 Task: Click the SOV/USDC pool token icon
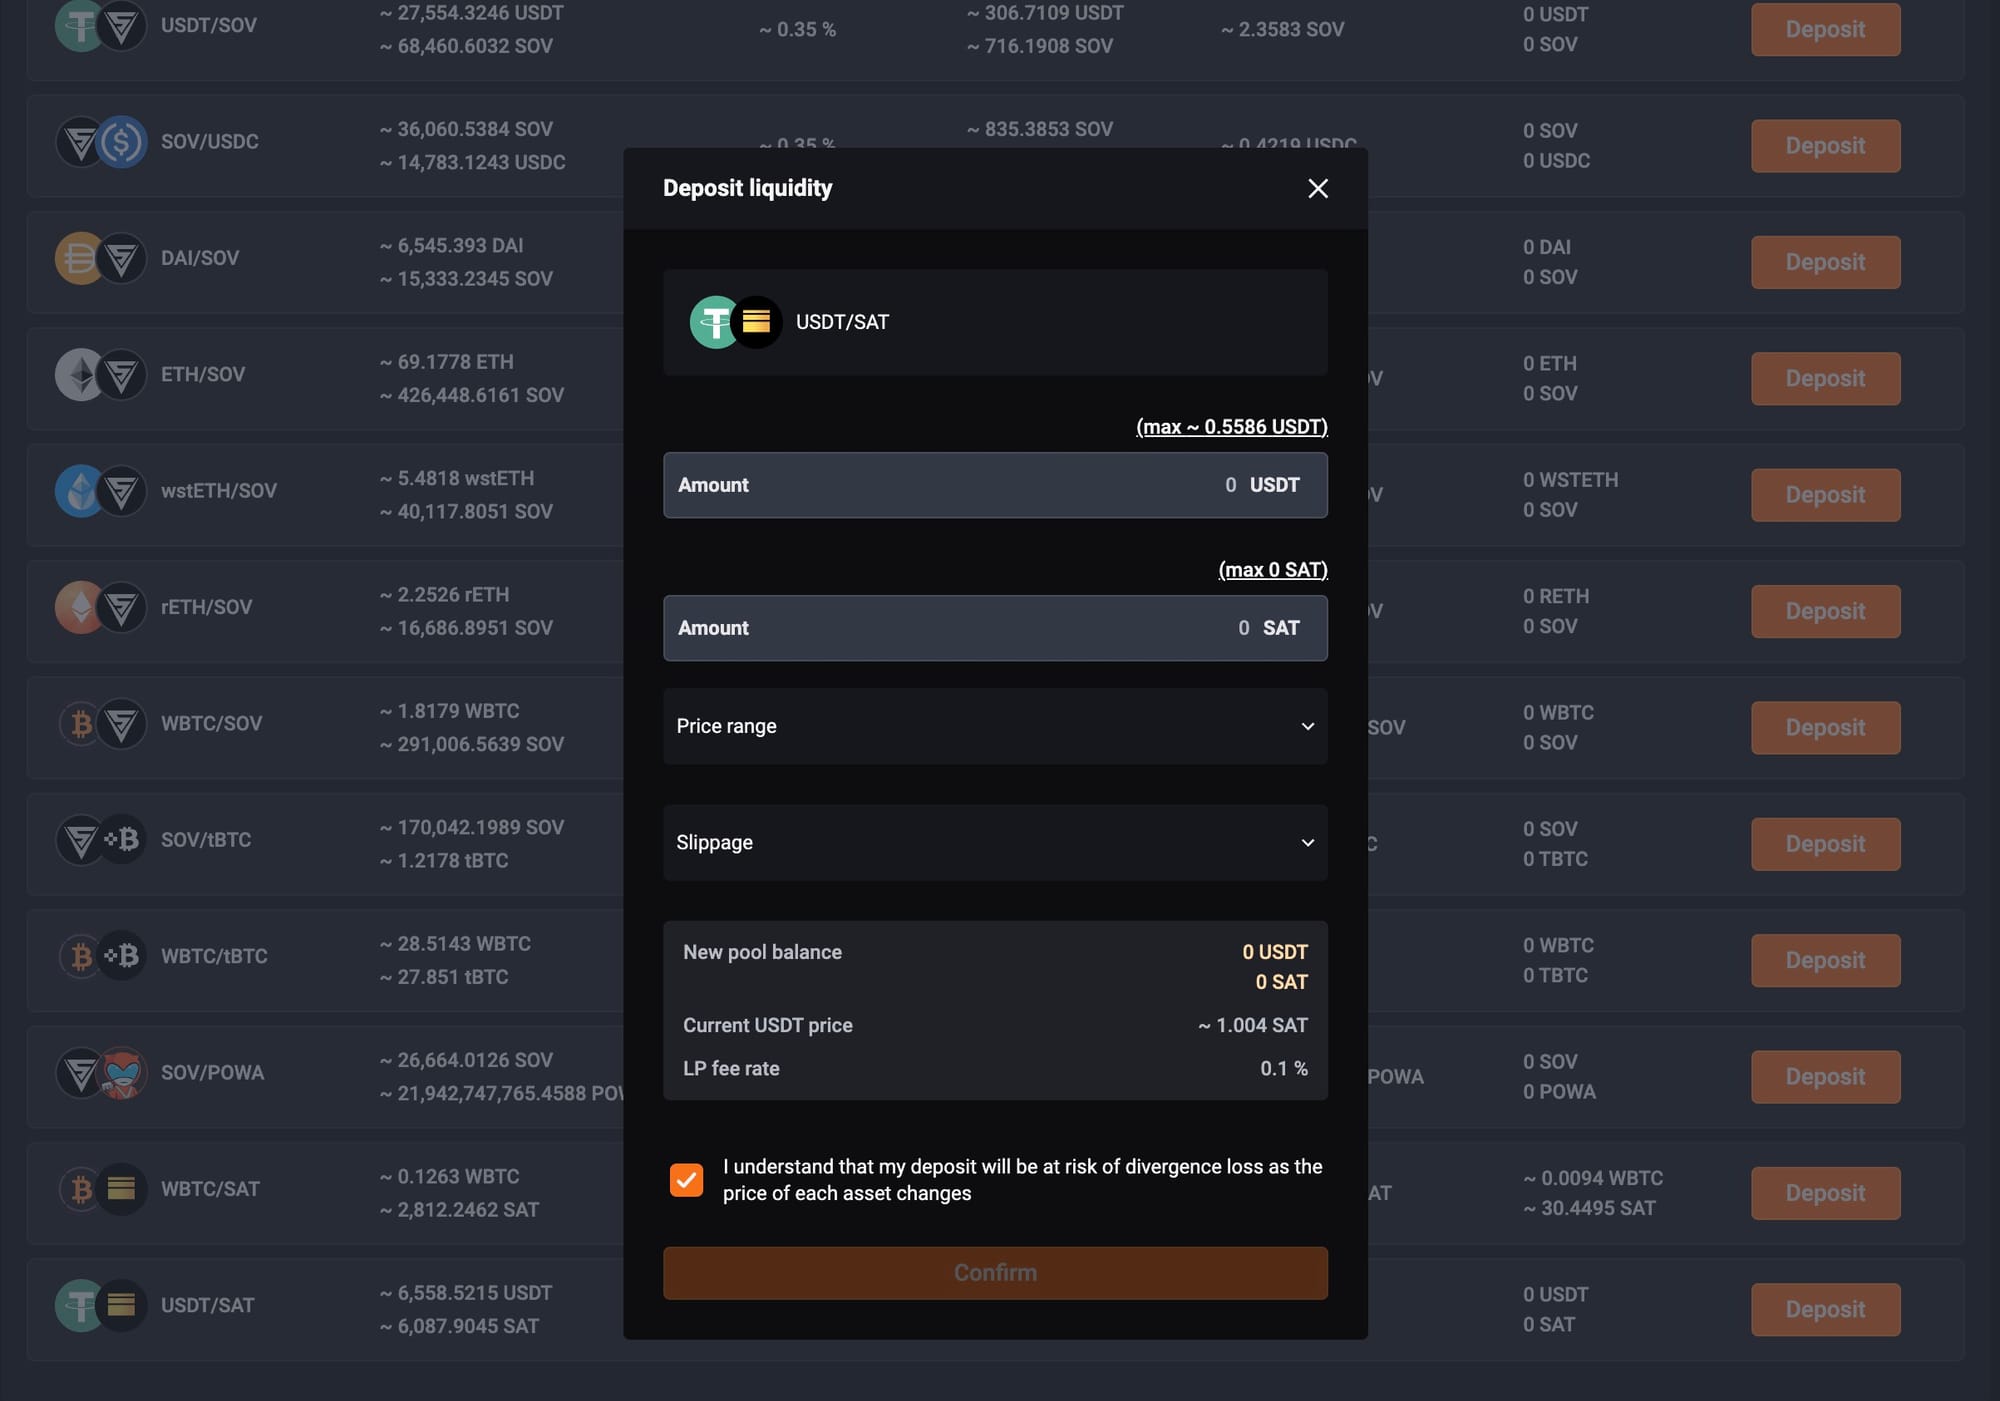[101, 142]
